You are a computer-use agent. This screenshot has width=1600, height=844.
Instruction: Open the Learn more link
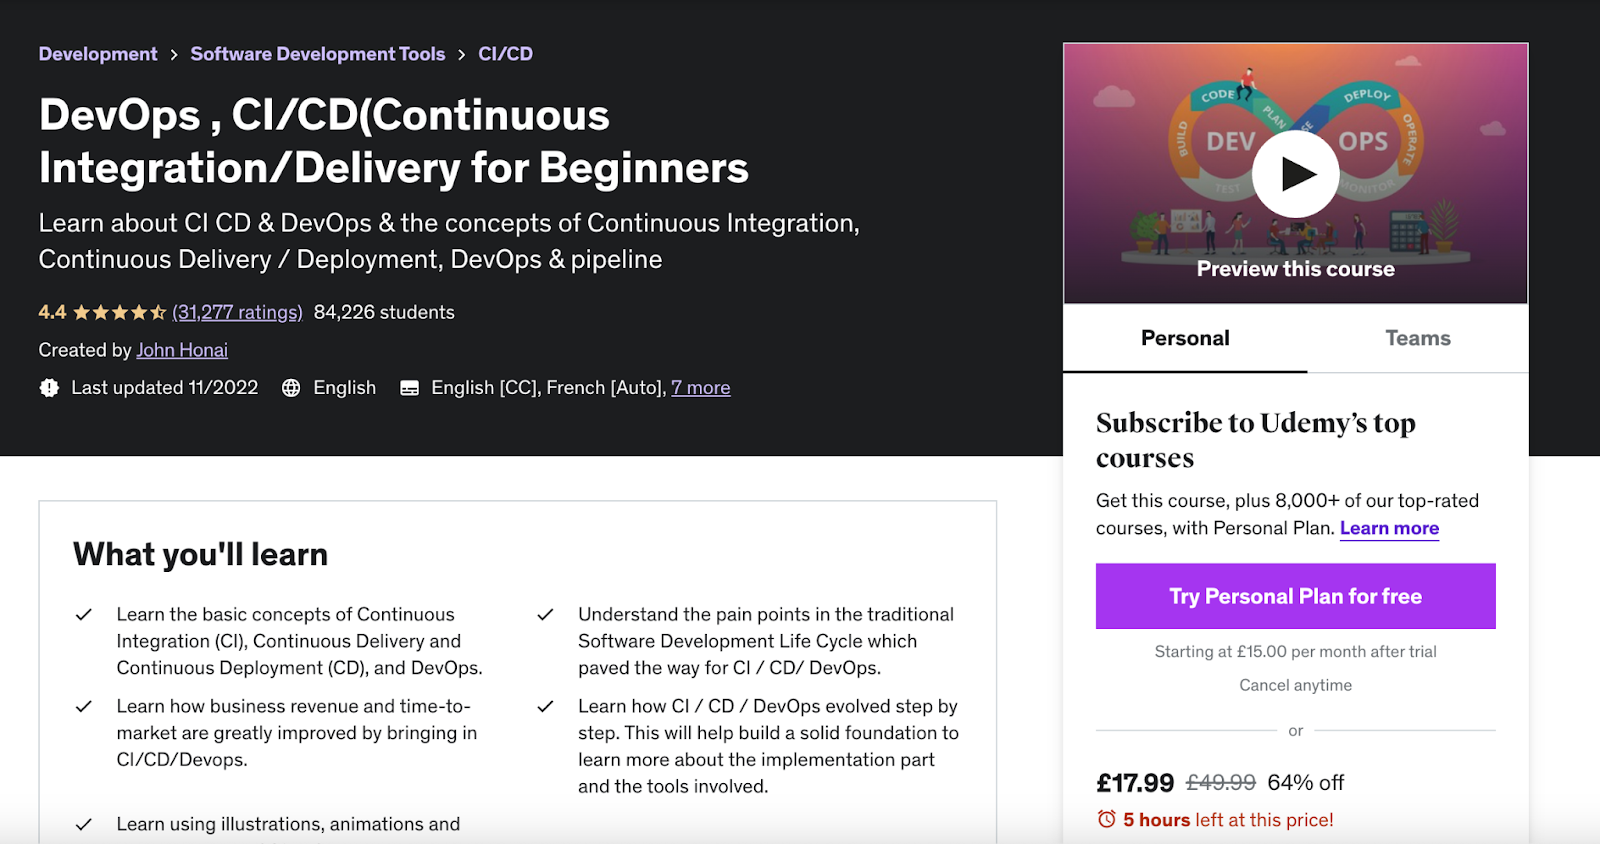click(1389, 528)
